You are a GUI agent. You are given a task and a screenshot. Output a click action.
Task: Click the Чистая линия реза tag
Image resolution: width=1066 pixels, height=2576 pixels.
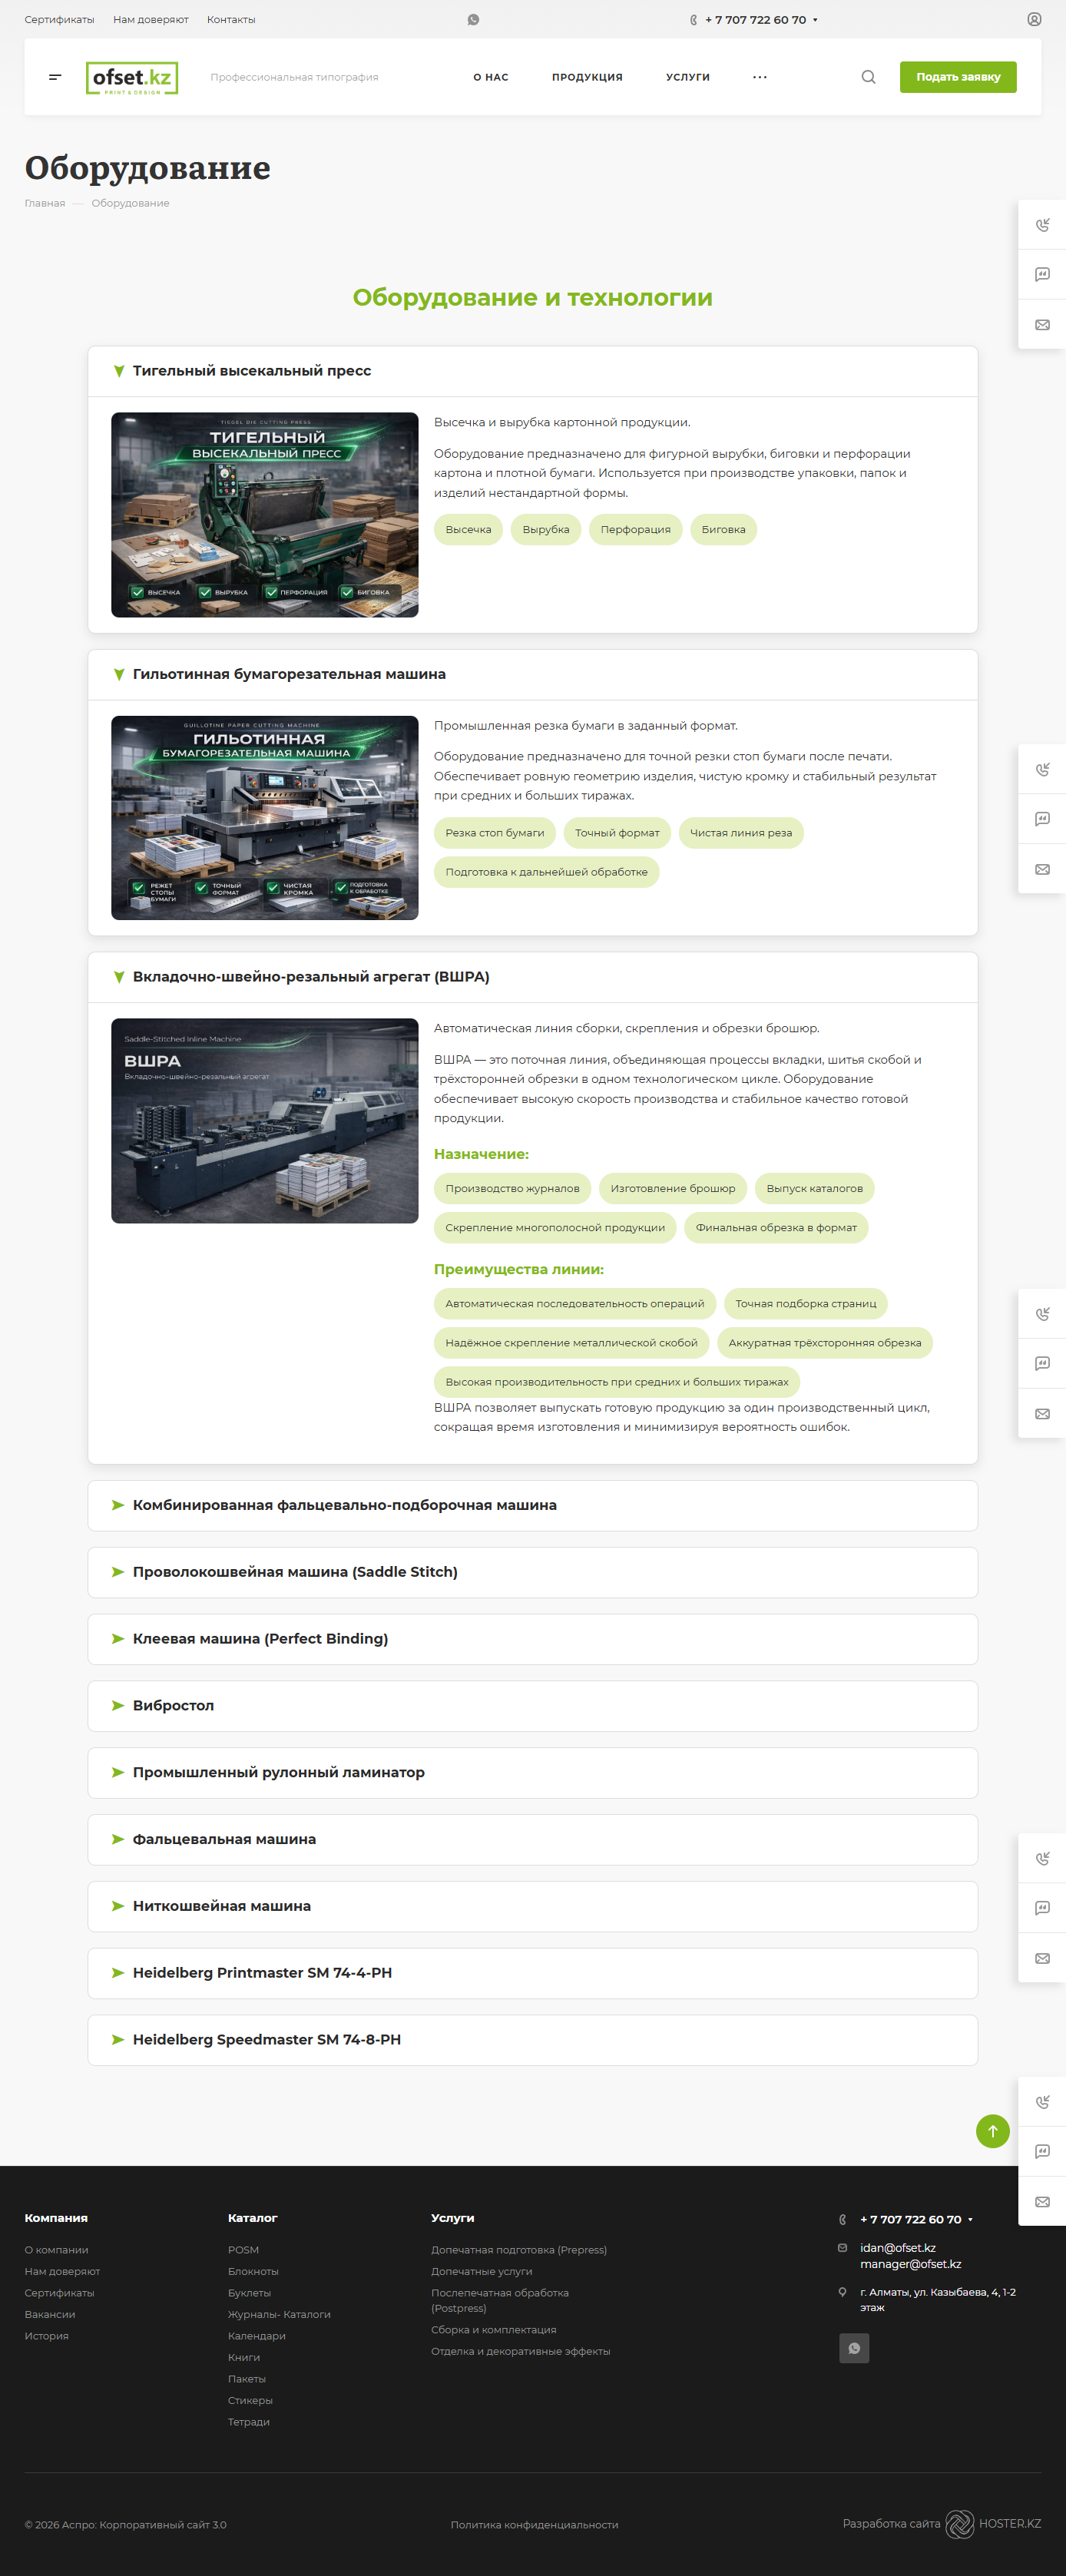pos(741,833)
